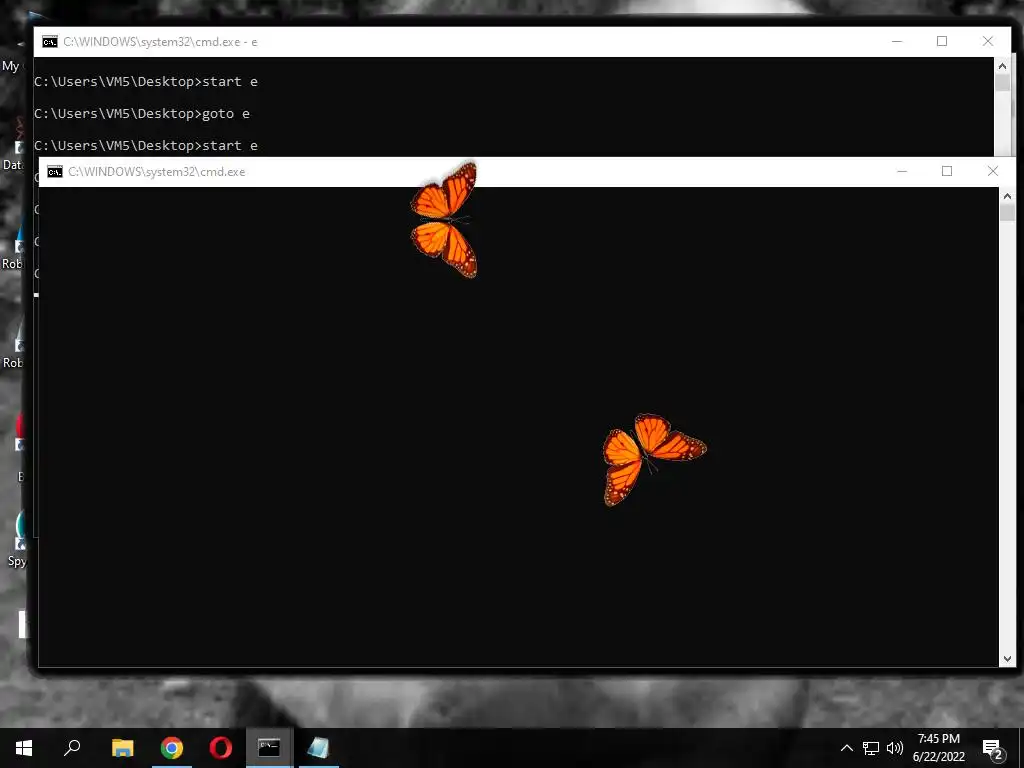Viewport: 1024px width, 768px height.
Task: Click scroll up arrow in back cmd window
Action: pyautogui.click(x=1002, y=66)
